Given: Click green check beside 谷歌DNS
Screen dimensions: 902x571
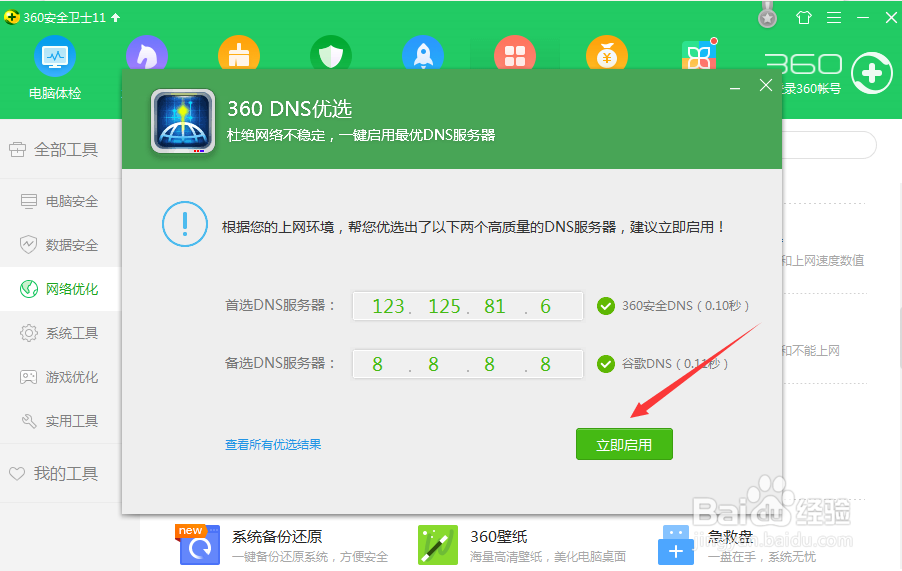Looking at the screenshot, I should (x=605, y=364).
